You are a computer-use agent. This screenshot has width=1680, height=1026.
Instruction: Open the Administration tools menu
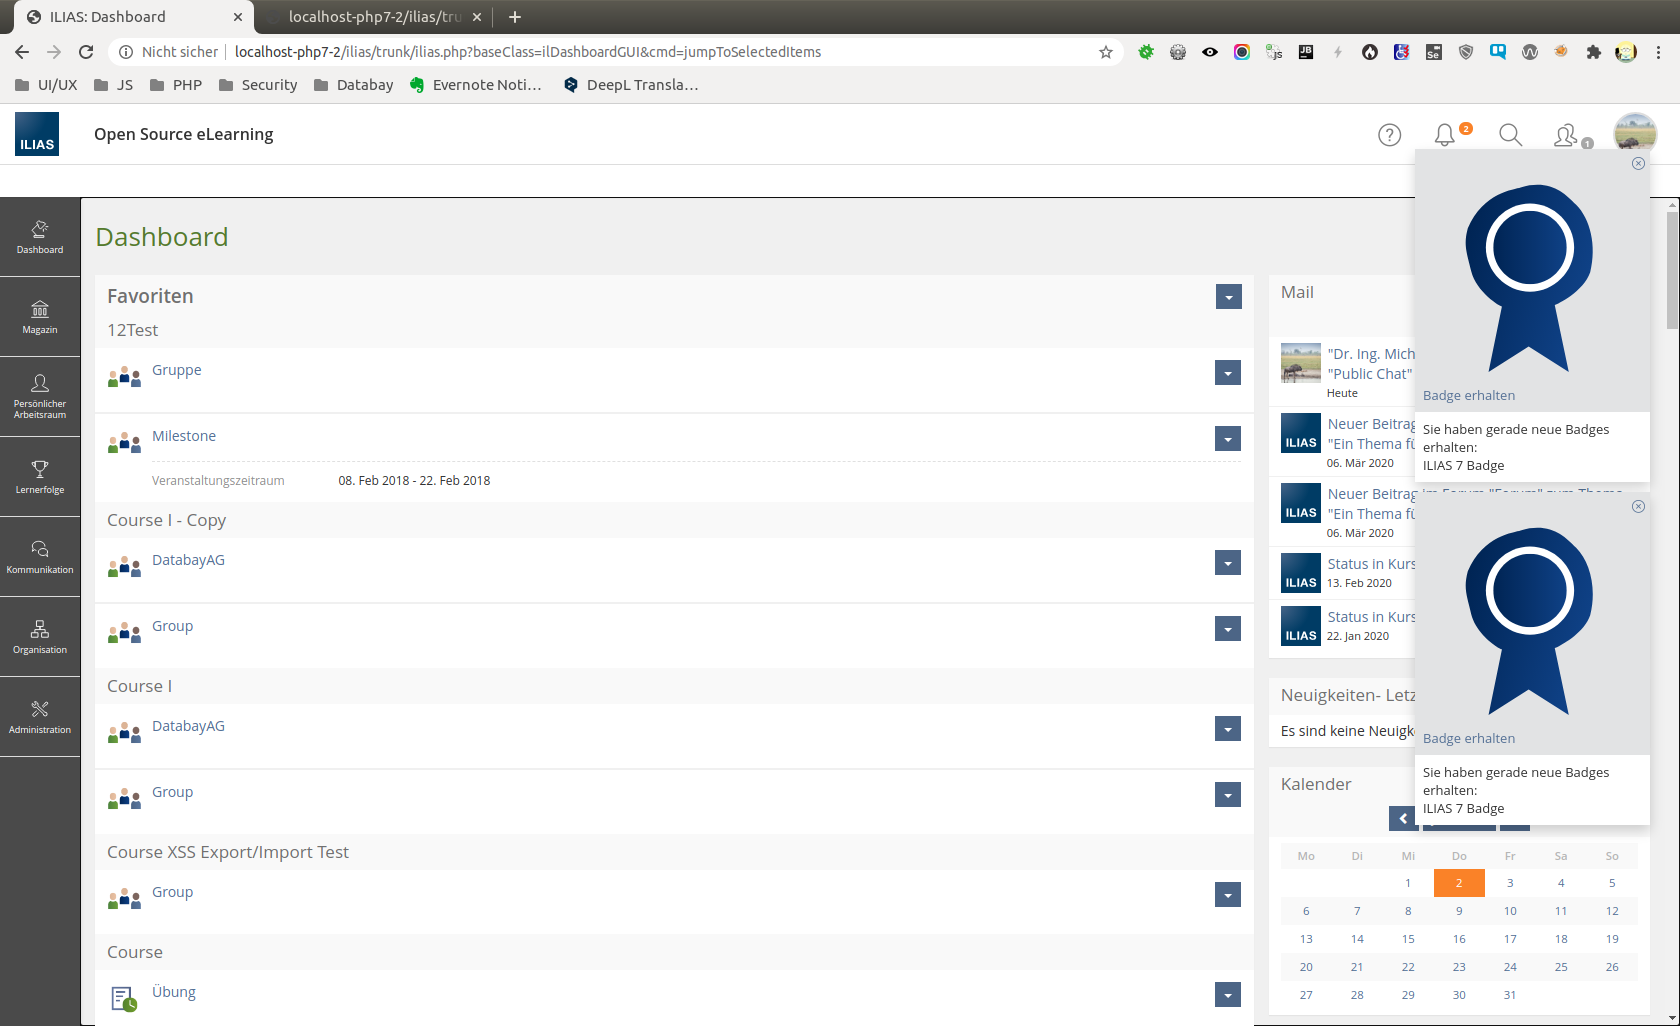point(40,717)
